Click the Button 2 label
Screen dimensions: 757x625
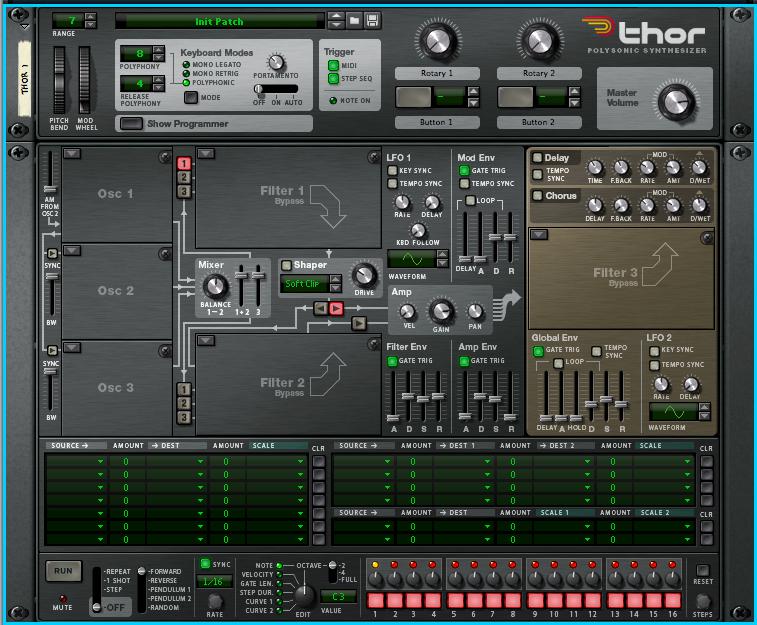click(539, 123)
